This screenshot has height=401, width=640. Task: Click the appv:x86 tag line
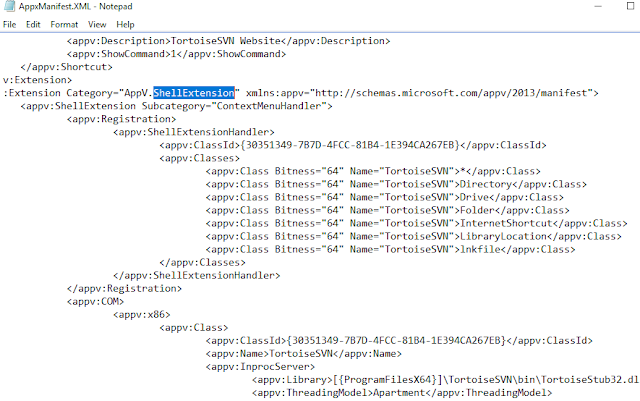142,315
